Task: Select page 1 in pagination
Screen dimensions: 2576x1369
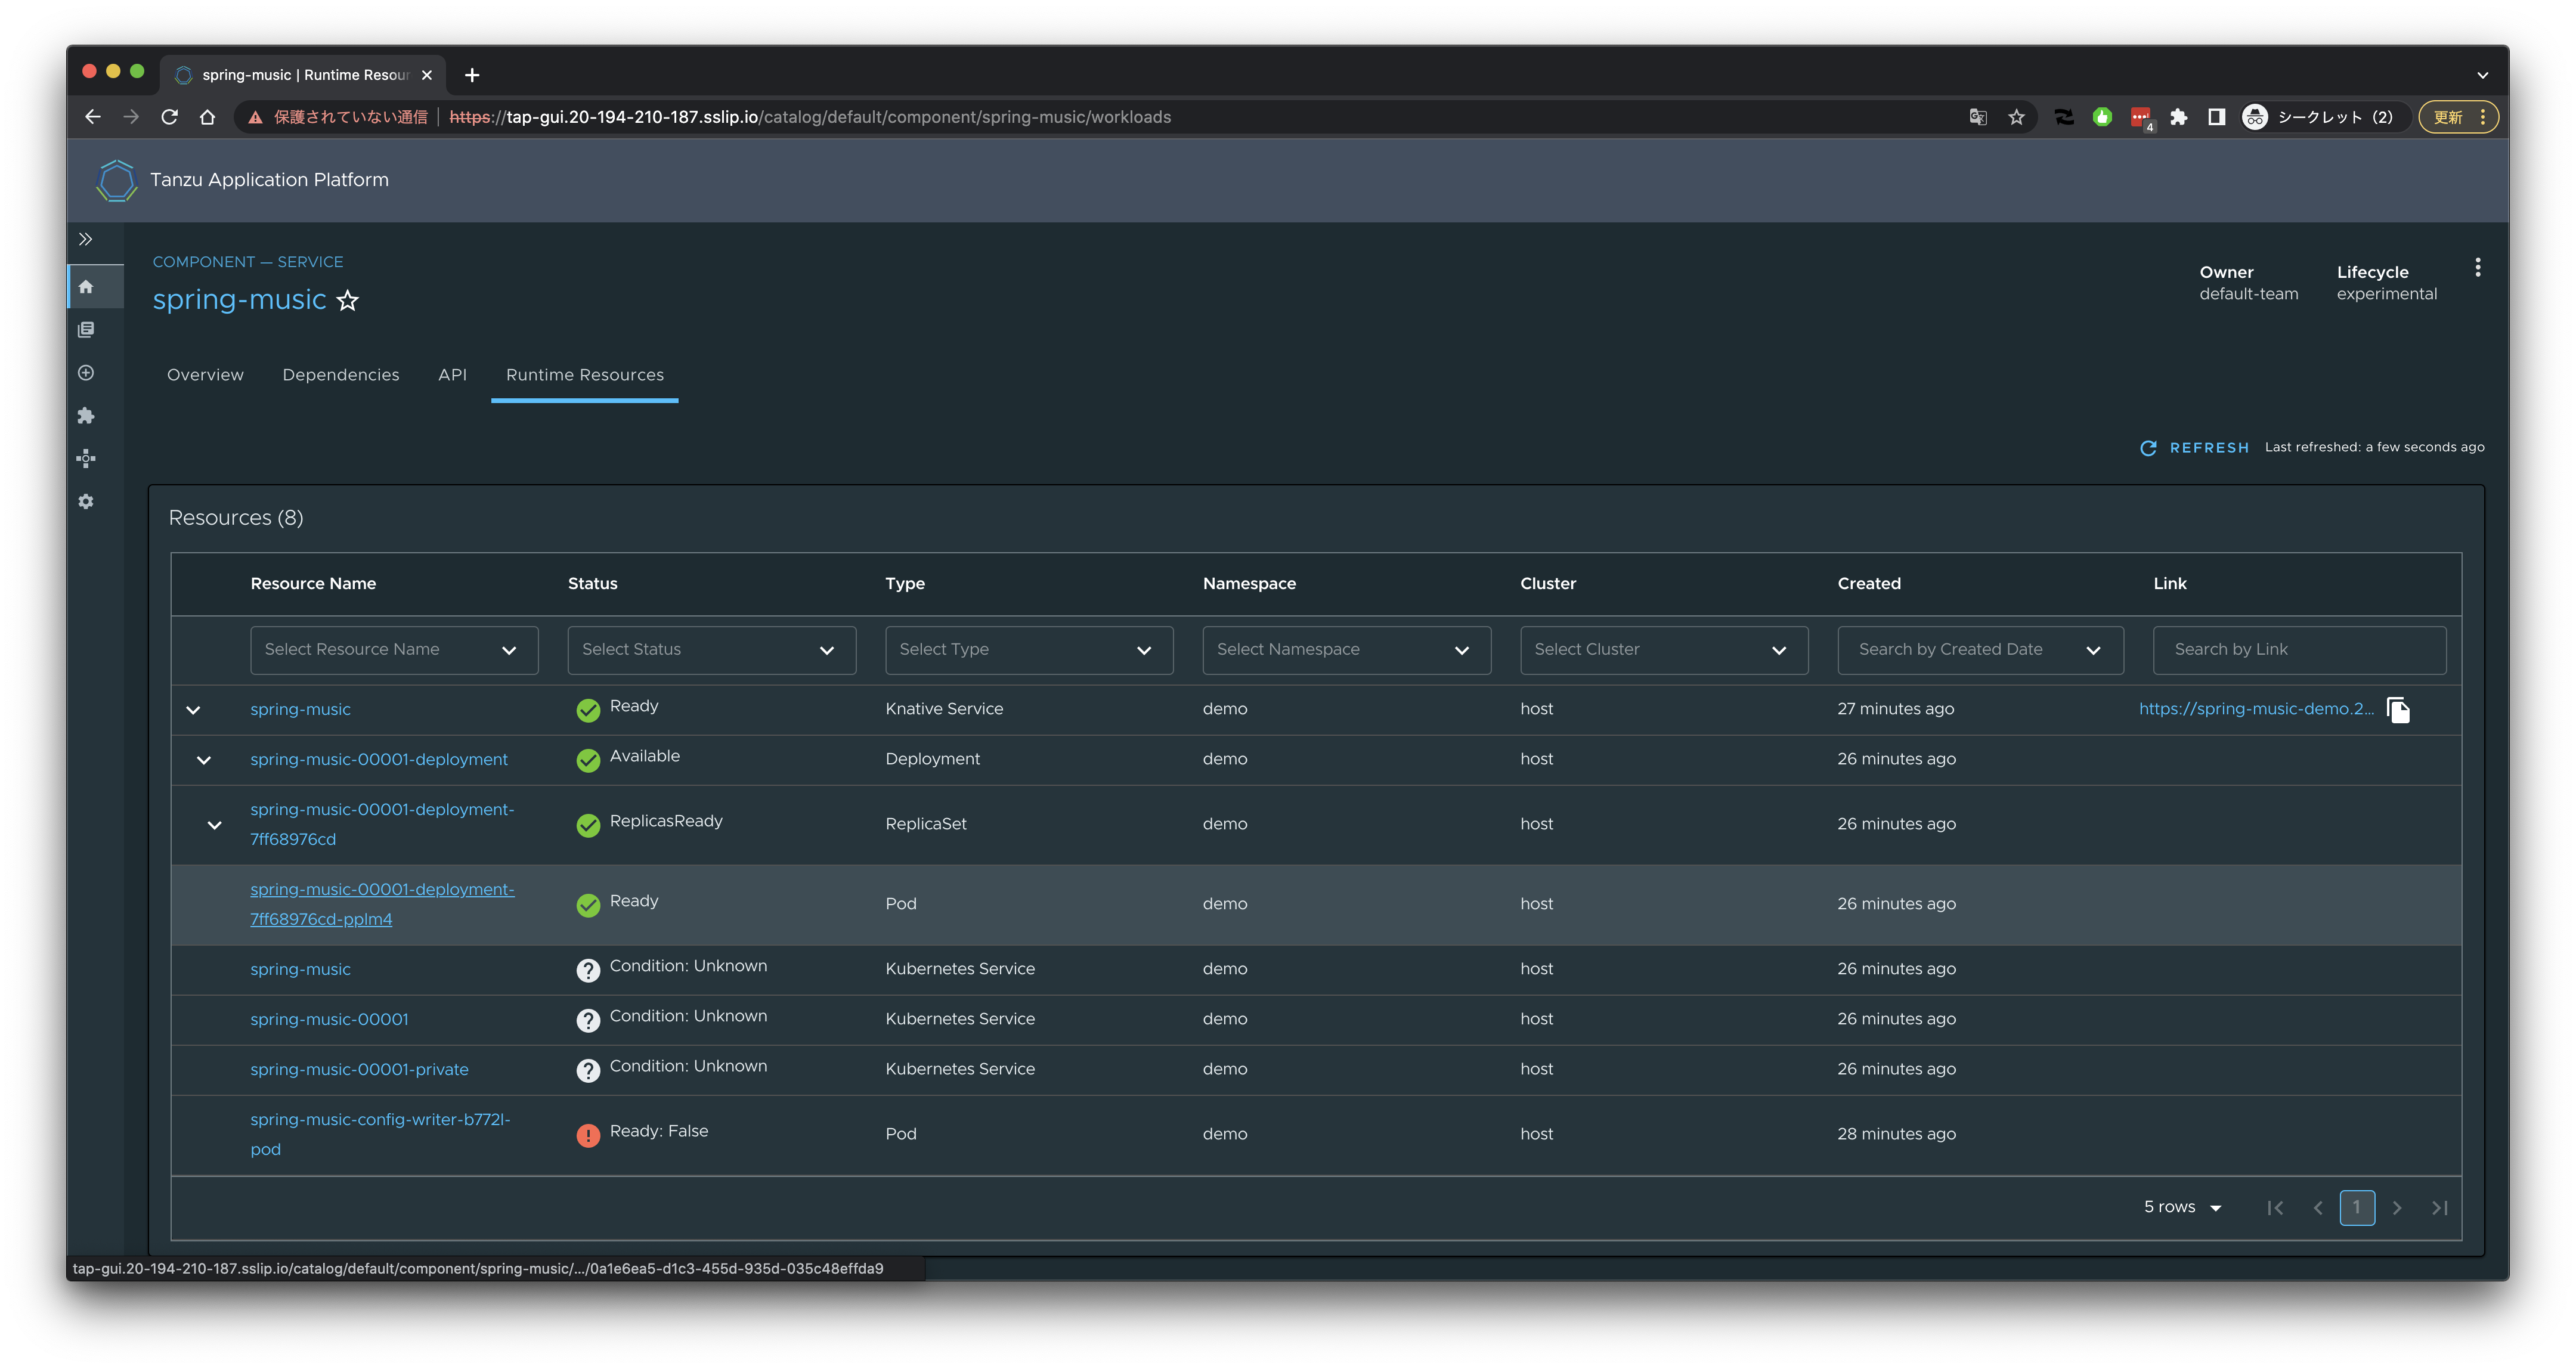Action: click(2357, 1208)
